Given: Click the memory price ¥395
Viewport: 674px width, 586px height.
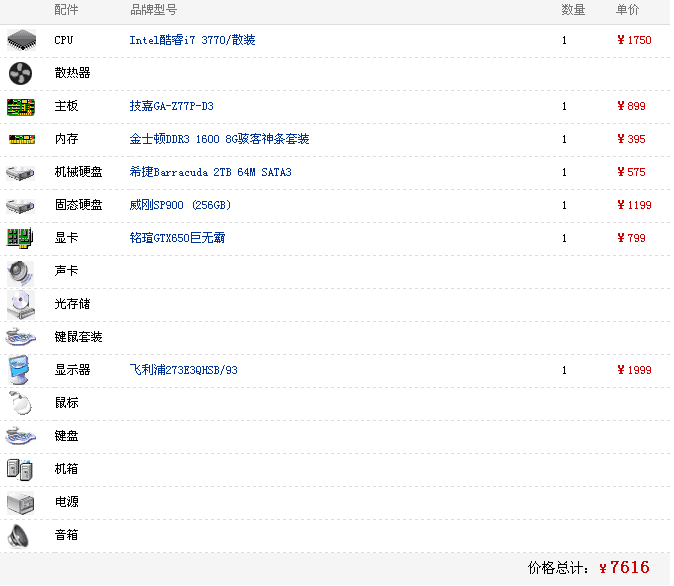Looking at the screenshot, I should (631, 139).
